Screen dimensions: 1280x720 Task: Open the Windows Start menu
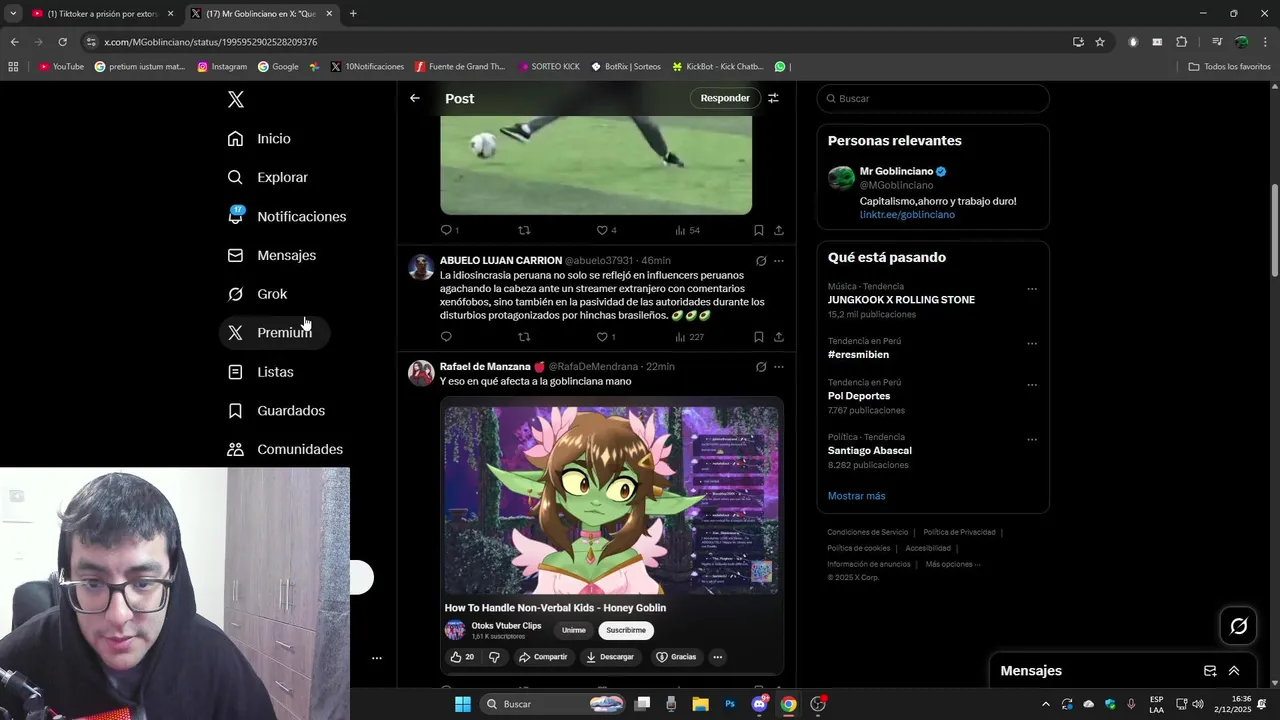pyautogui.click(x=463, y=704)
